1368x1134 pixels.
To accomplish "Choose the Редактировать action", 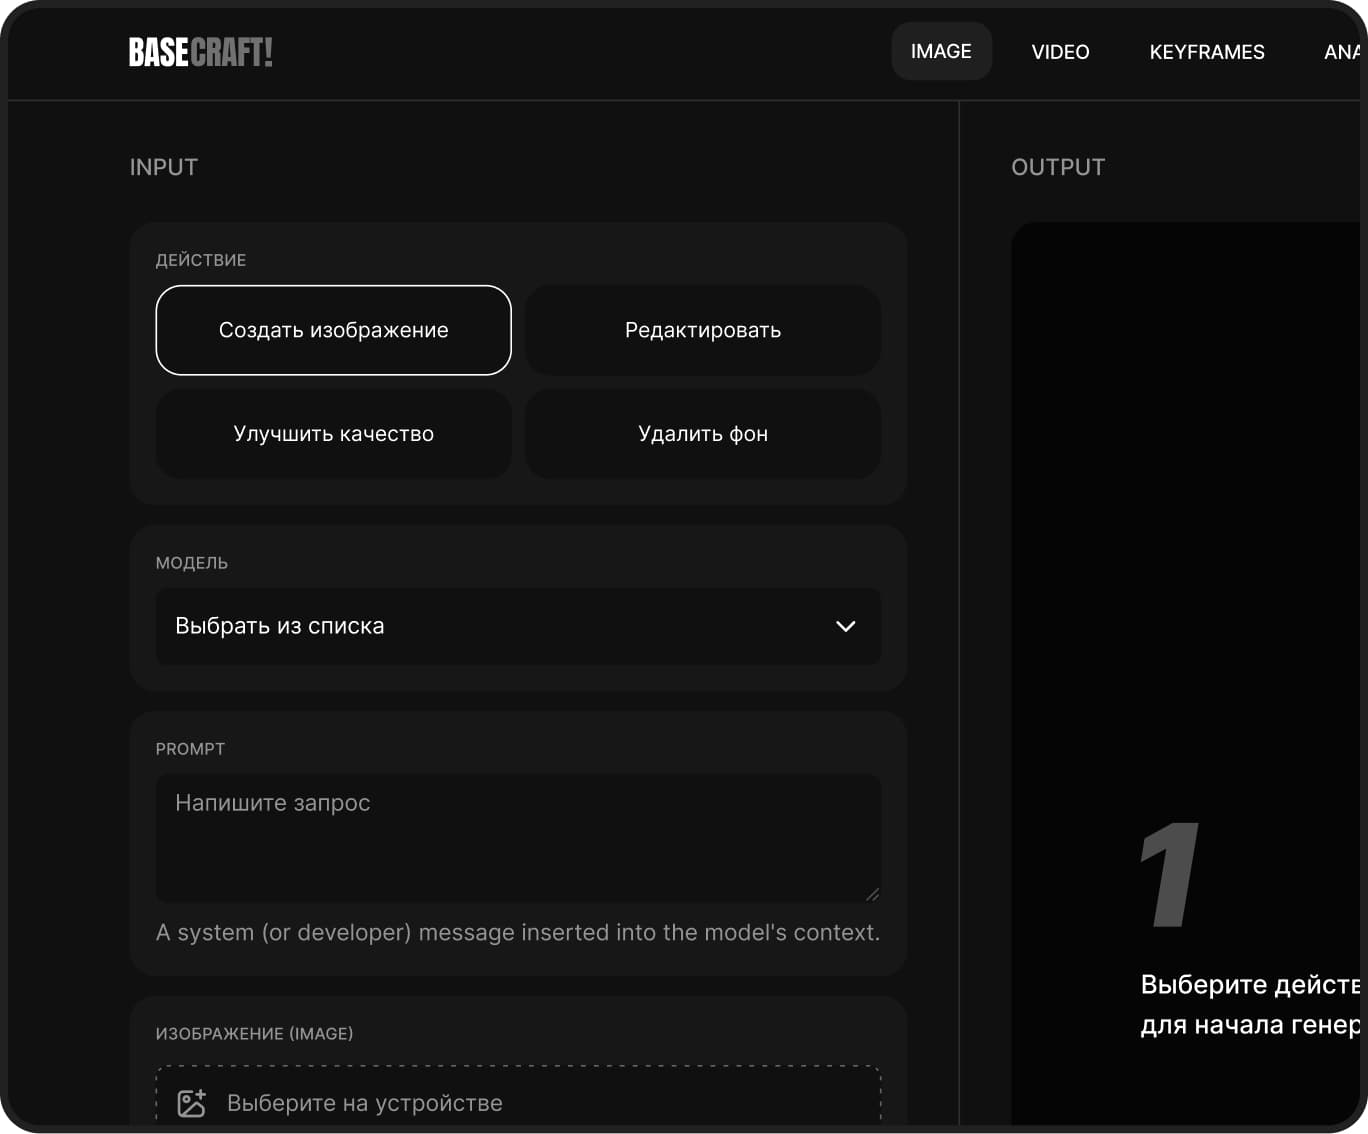I will tap(702, 330).
